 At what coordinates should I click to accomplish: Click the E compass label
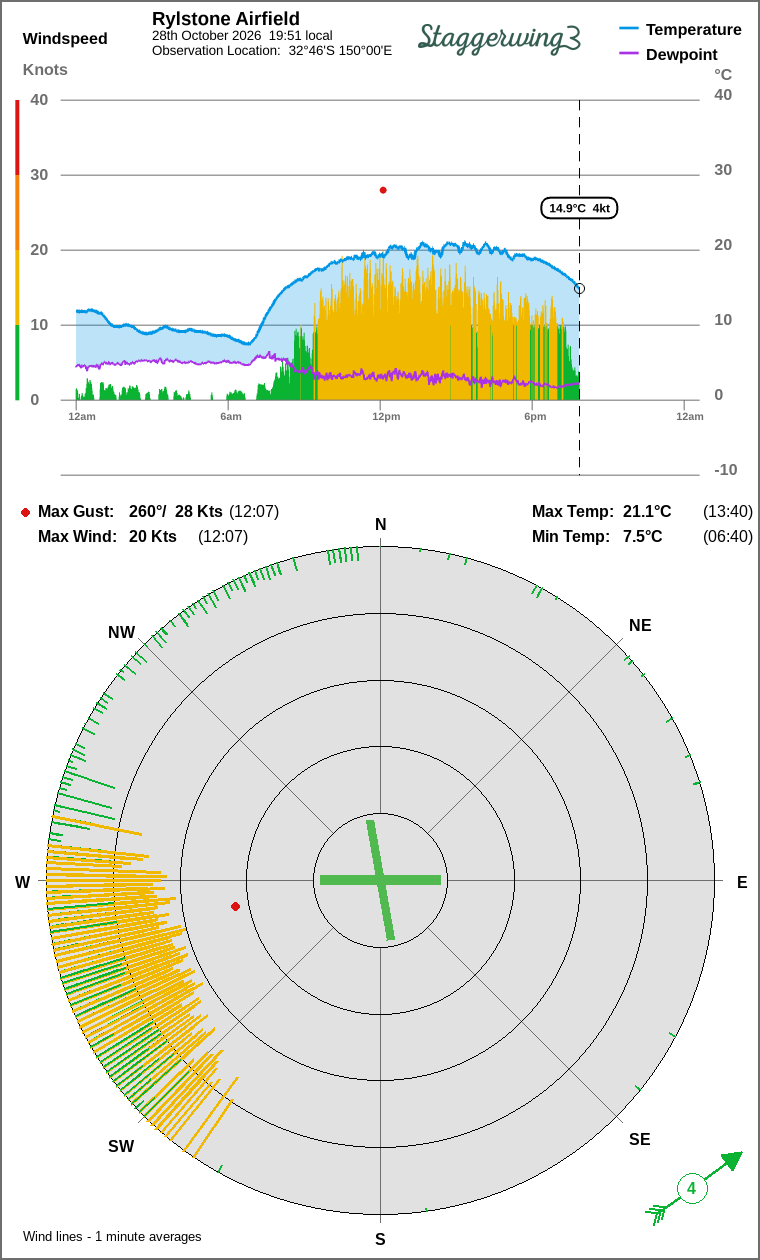[742, 882]
